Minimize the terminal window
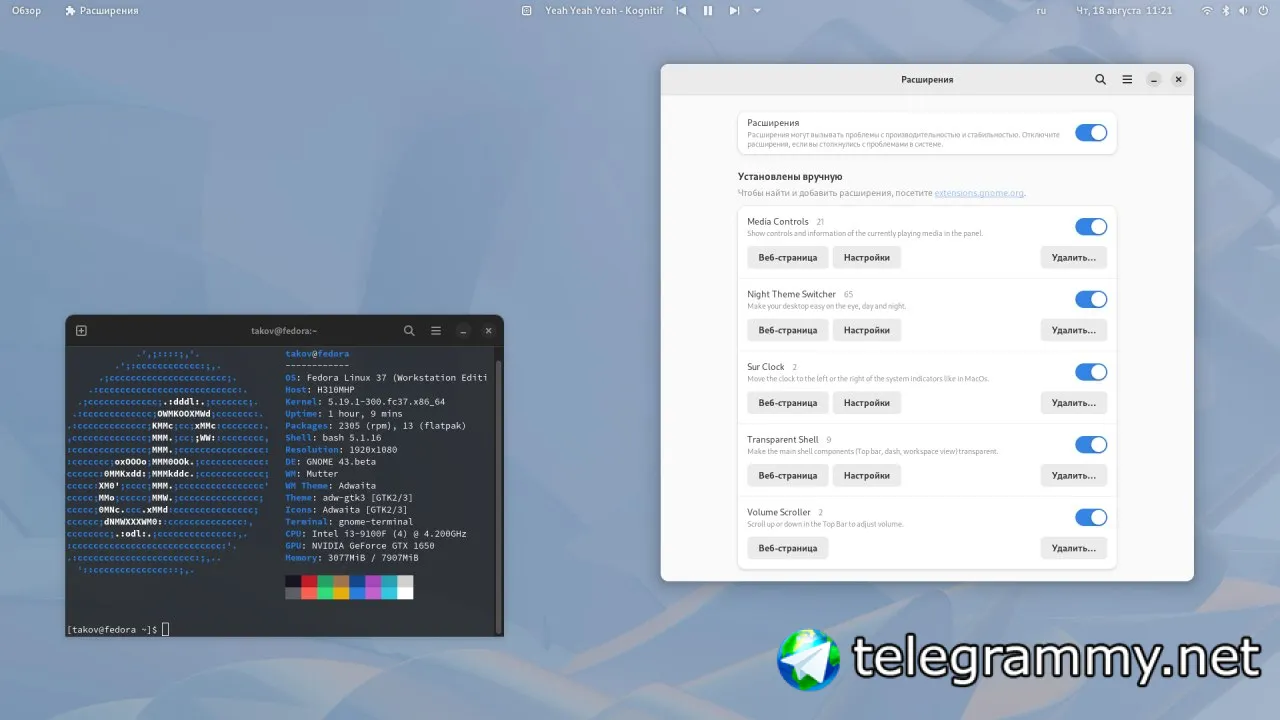 [x=462, y=330]
